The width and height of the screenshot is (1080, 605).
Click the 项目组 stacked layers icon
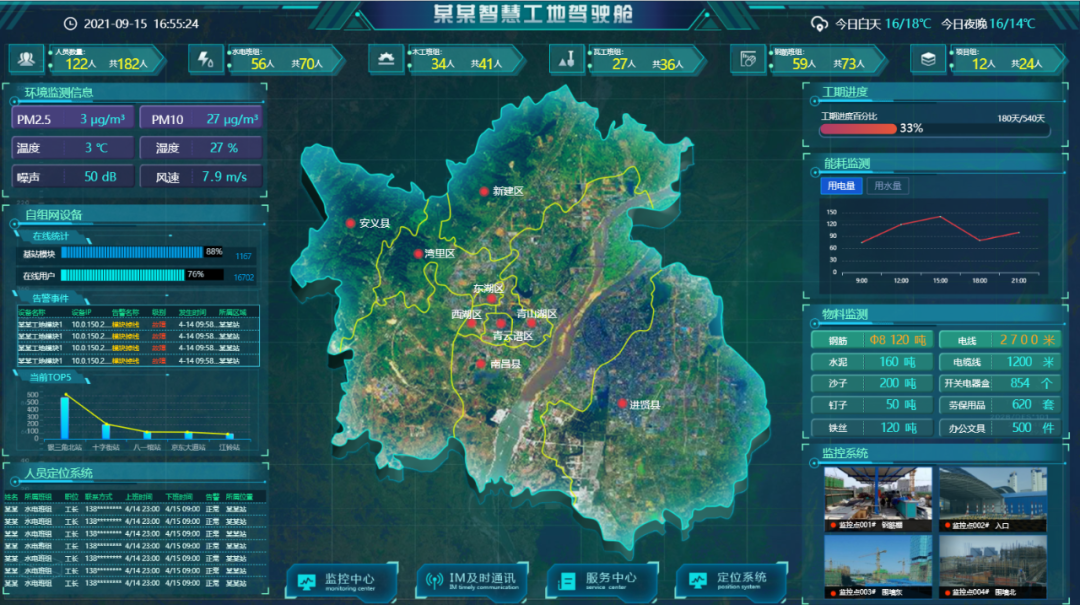(x=928, y=60)
